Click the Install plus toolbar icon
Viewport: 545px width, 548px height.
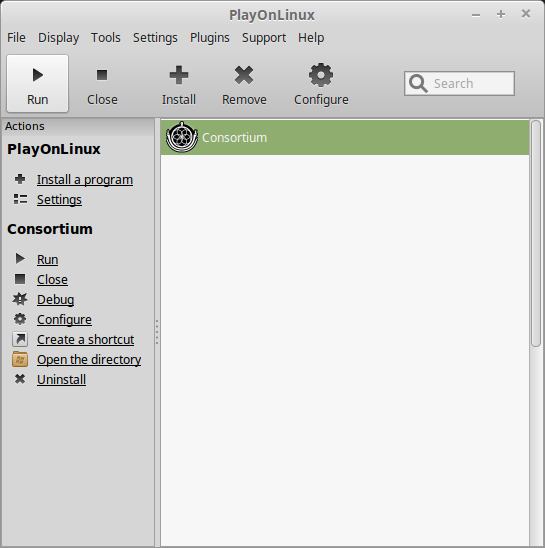click(179, 75)
